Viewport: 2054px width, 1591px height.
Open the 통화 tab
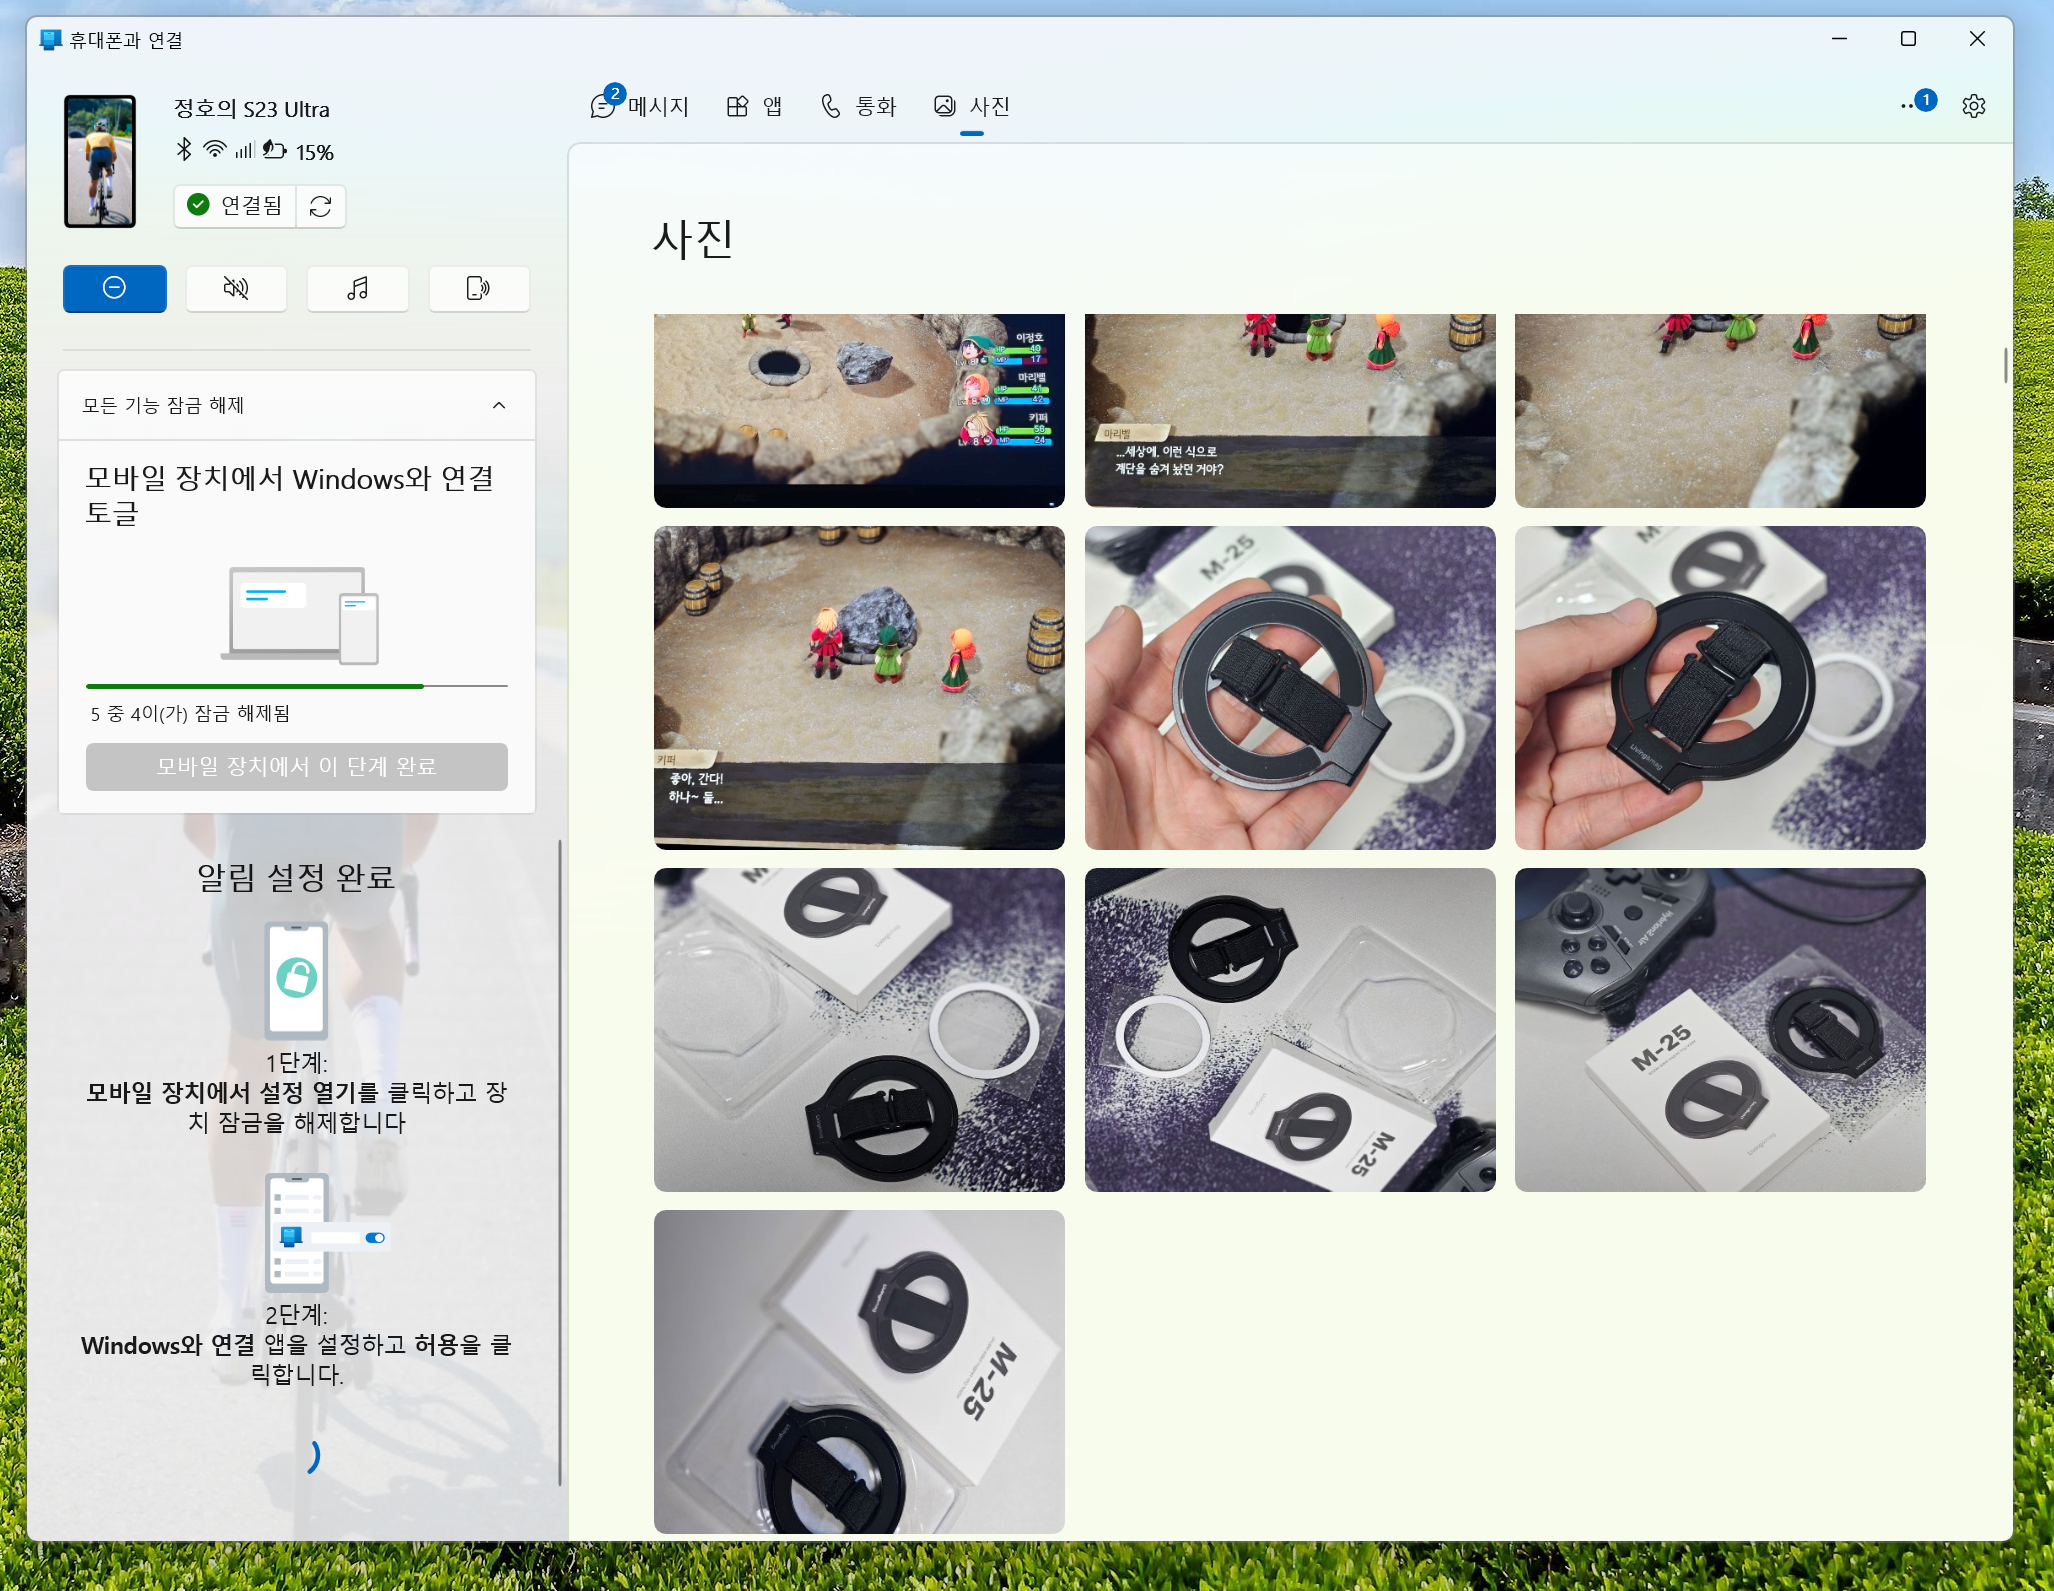[x=859, y=106]
